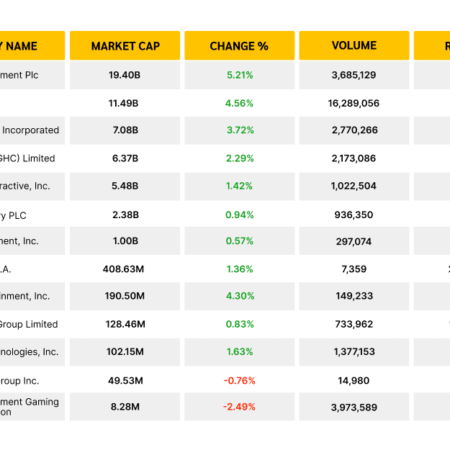The height and width of the screenshot is (450, 450).
Task: Select market cap value 7.08B
Action: (125, 130)
